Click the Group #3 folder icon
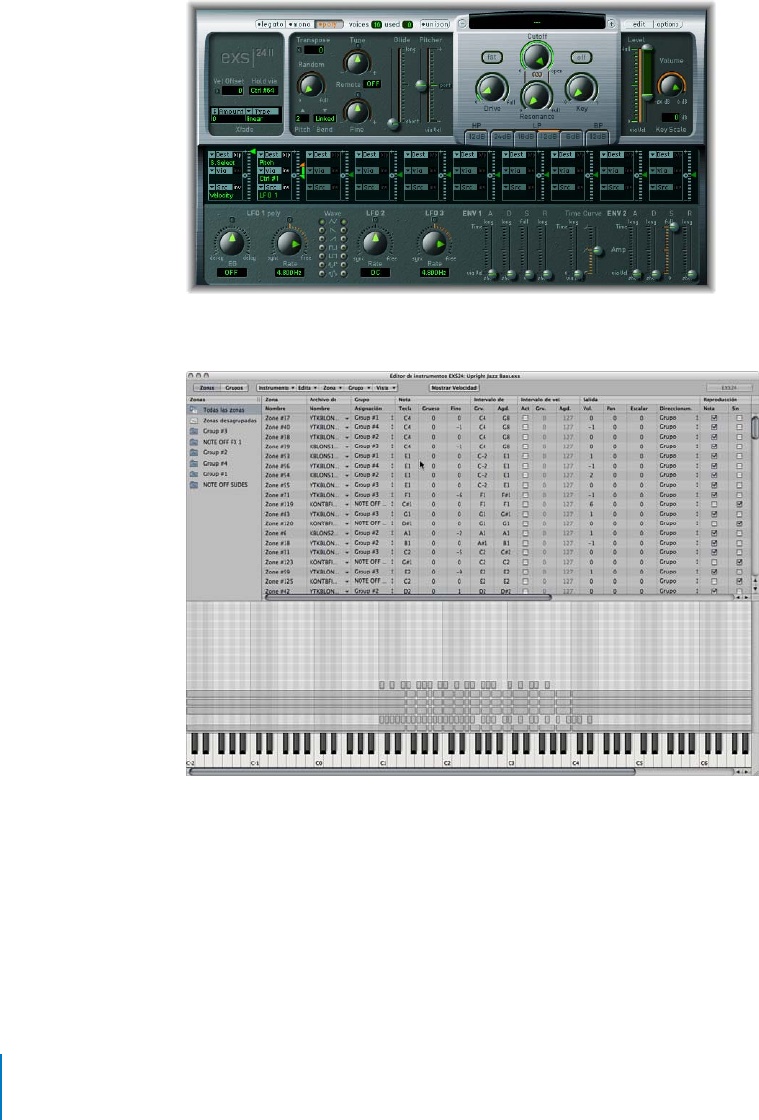This screenshot has width=759, height=1120. (194, 431)
